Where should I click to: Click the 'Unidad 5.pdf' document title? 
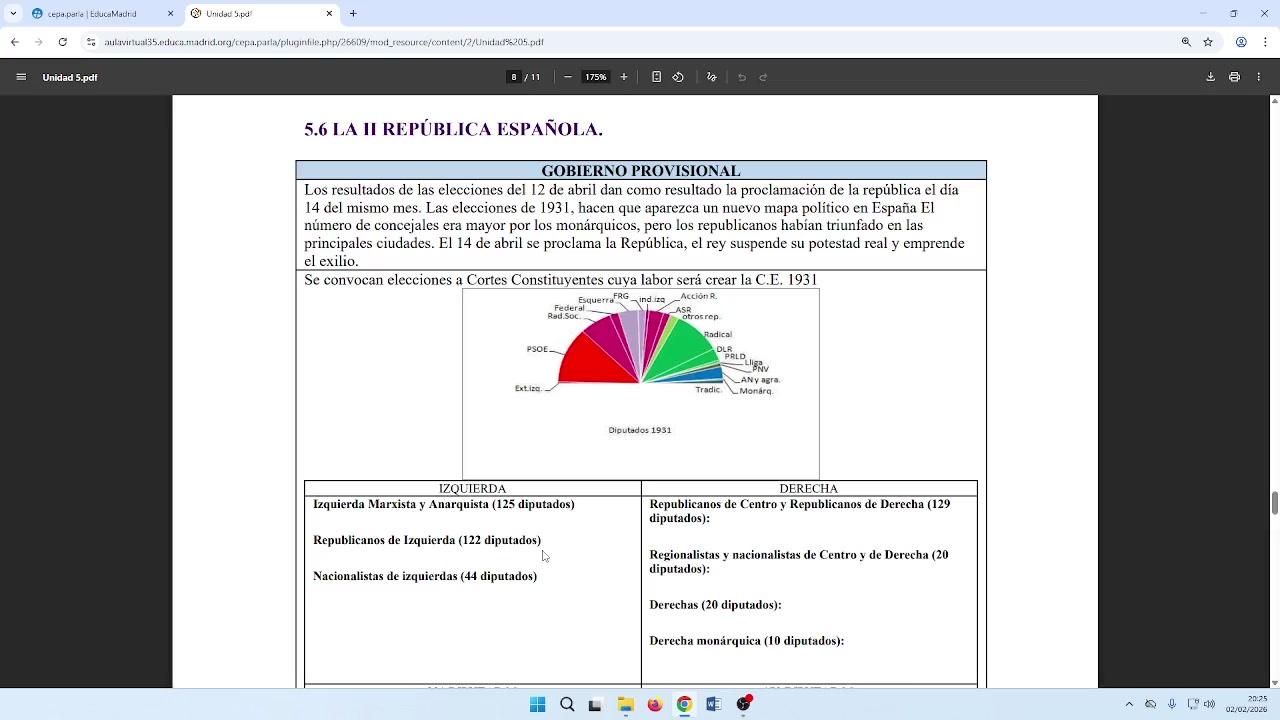click(x=70, y=77)
